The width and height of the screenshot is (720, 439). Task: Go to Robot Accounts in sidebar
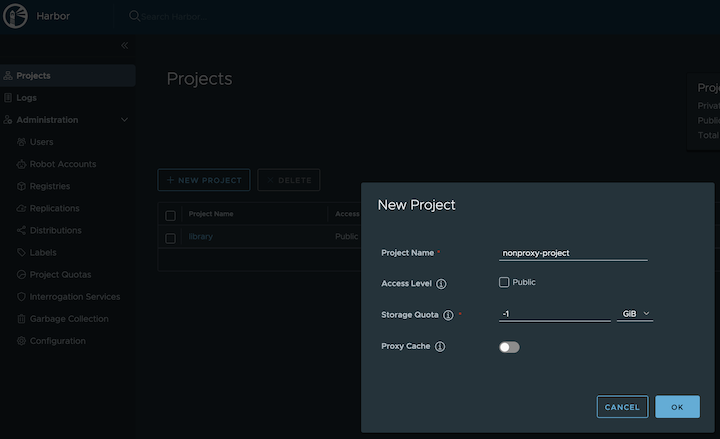[63, 164]
